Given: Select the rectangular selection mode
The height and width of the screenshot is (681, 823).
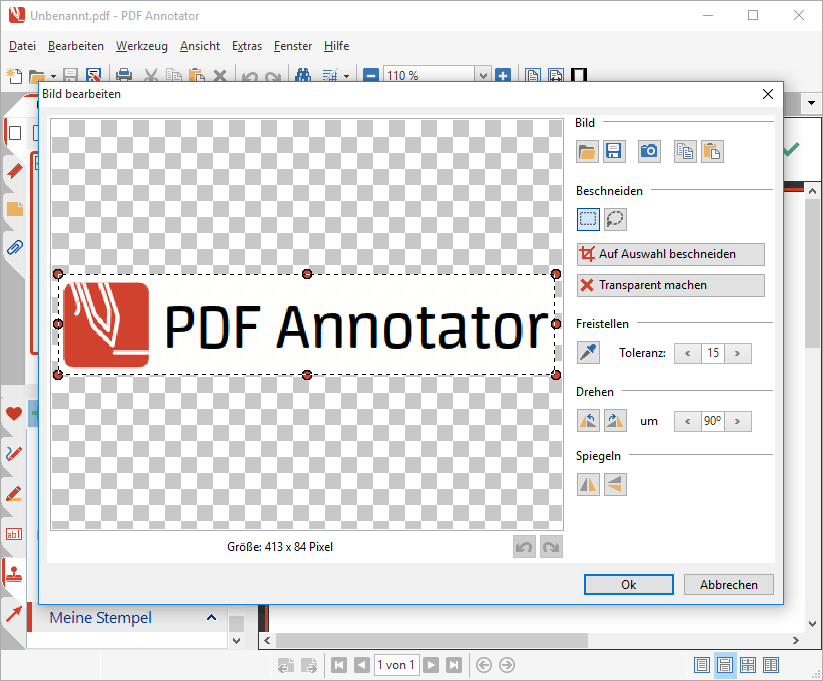Looking at the screenshot, I should pos(588,219).
